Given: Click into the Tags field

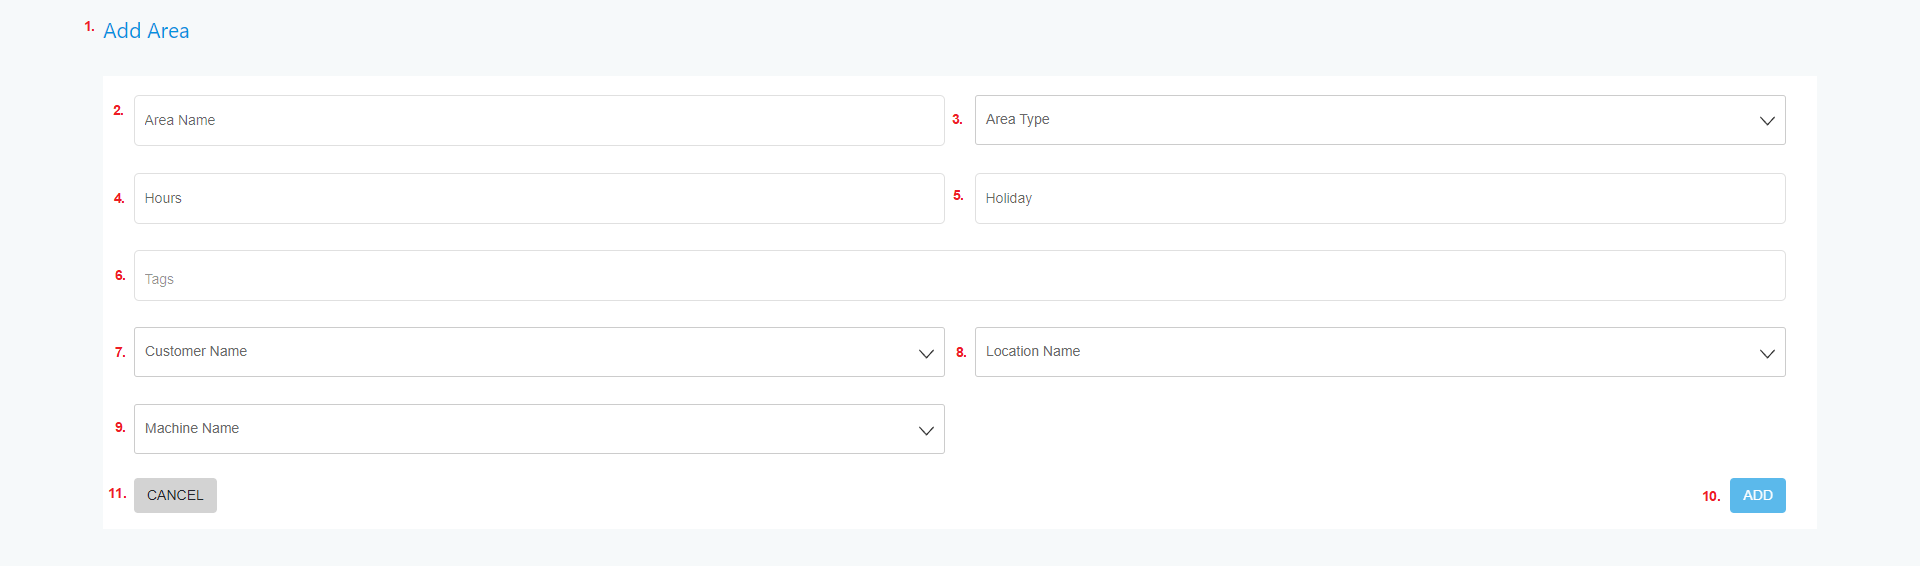Looking at the screenshot, I should point(960,275).
